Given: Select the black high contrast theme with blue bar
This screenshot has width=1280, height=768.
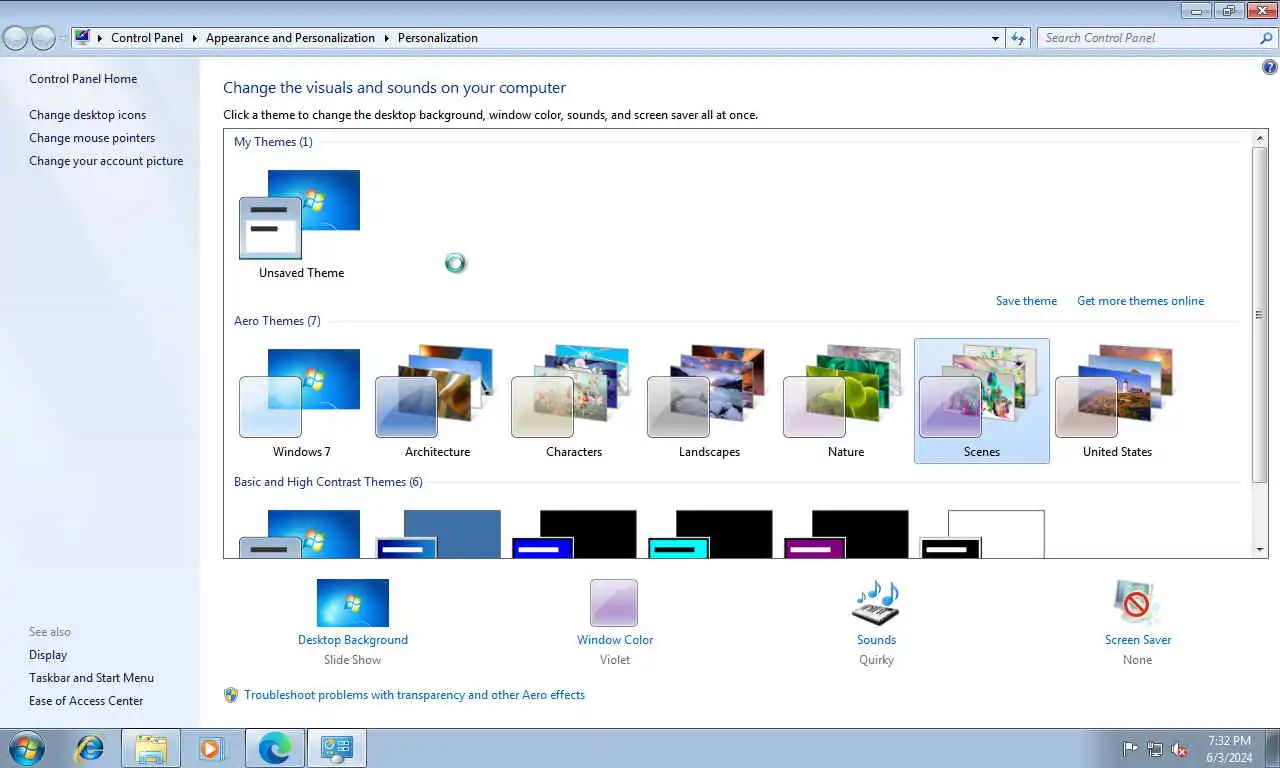Looking at the screenshot, I should tap(573, 534).
